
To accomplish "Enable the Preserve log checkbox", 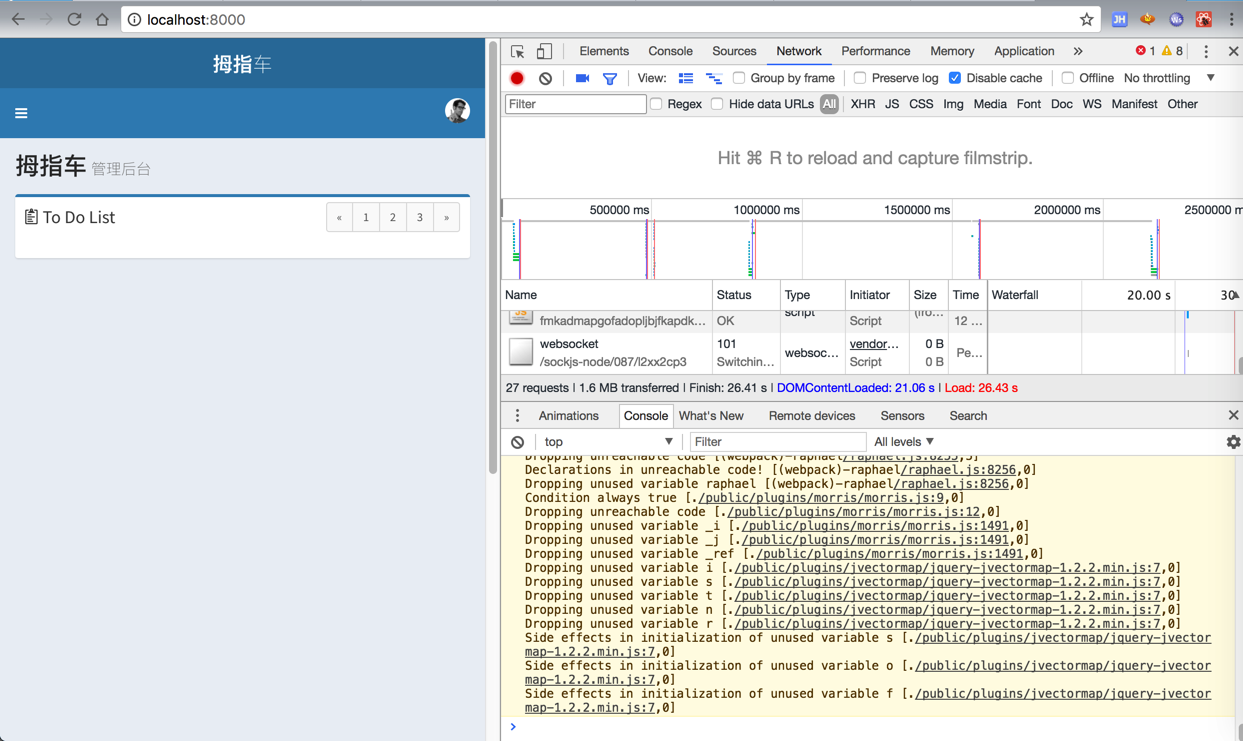I will click(860, 78).
